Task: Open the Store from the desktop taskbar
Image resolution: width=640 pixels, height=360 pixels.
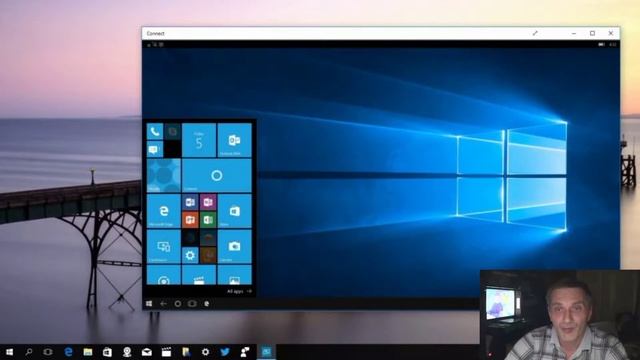Action: (107, 352)
